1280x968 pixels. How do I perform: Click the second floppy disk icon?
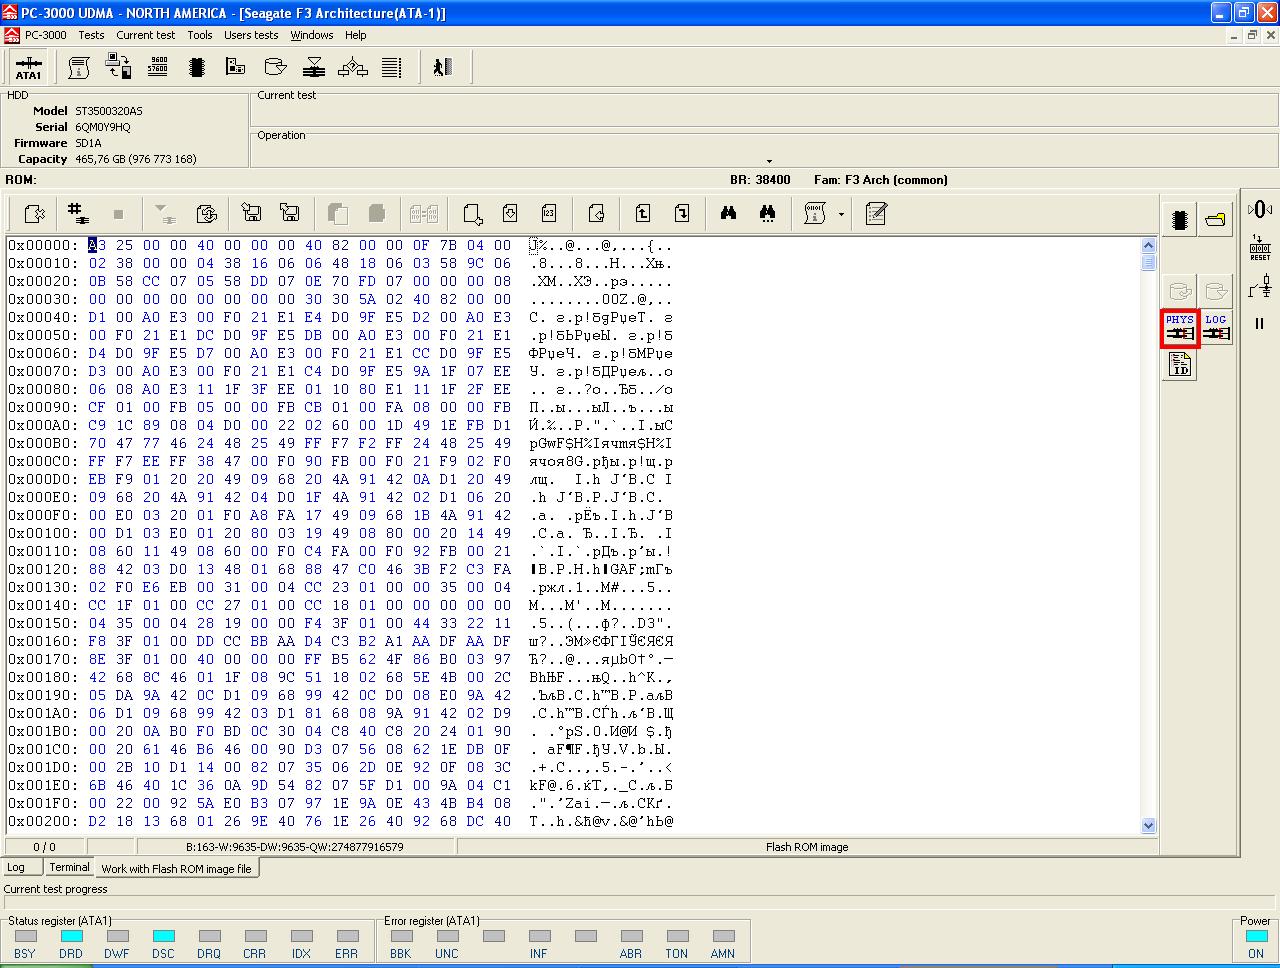pos(290,213)
